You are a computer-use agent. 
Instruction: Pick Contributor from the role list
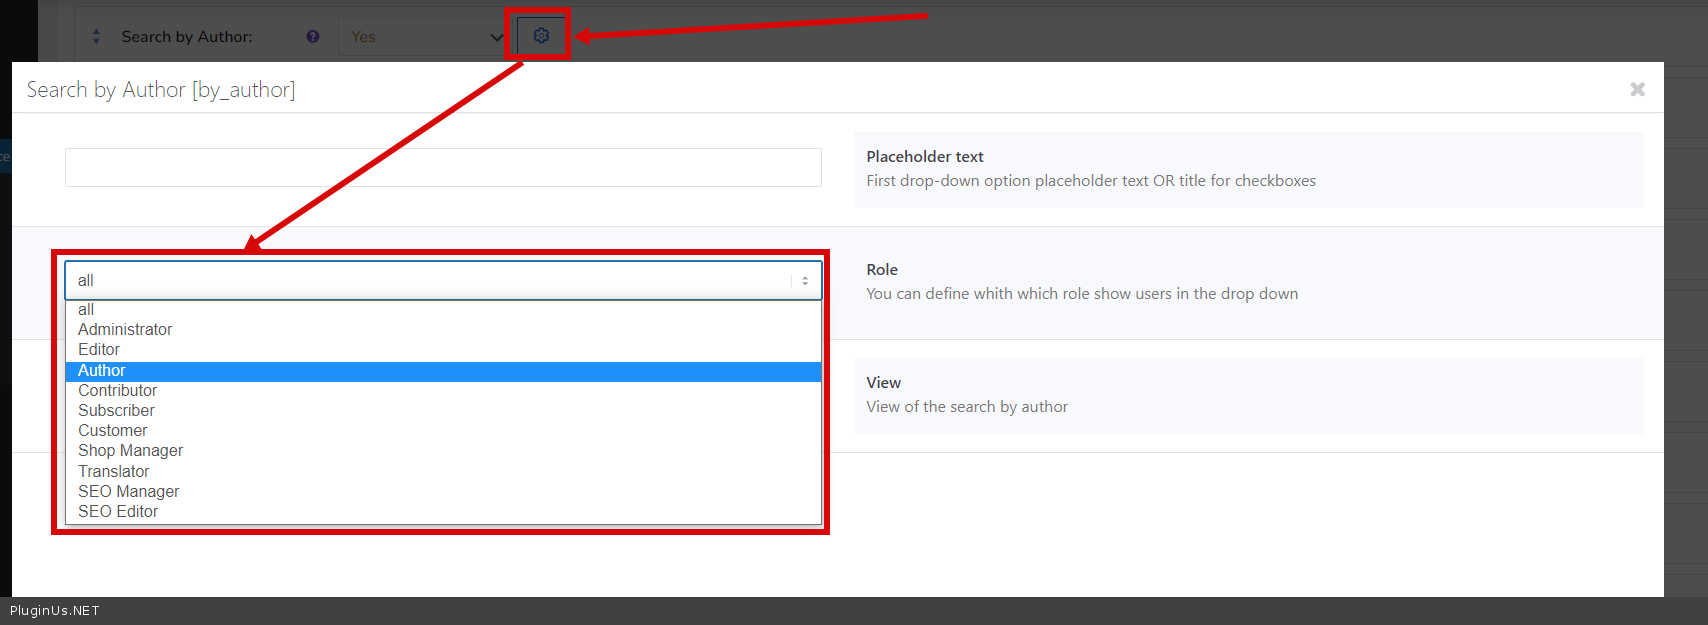pos(118,391)
